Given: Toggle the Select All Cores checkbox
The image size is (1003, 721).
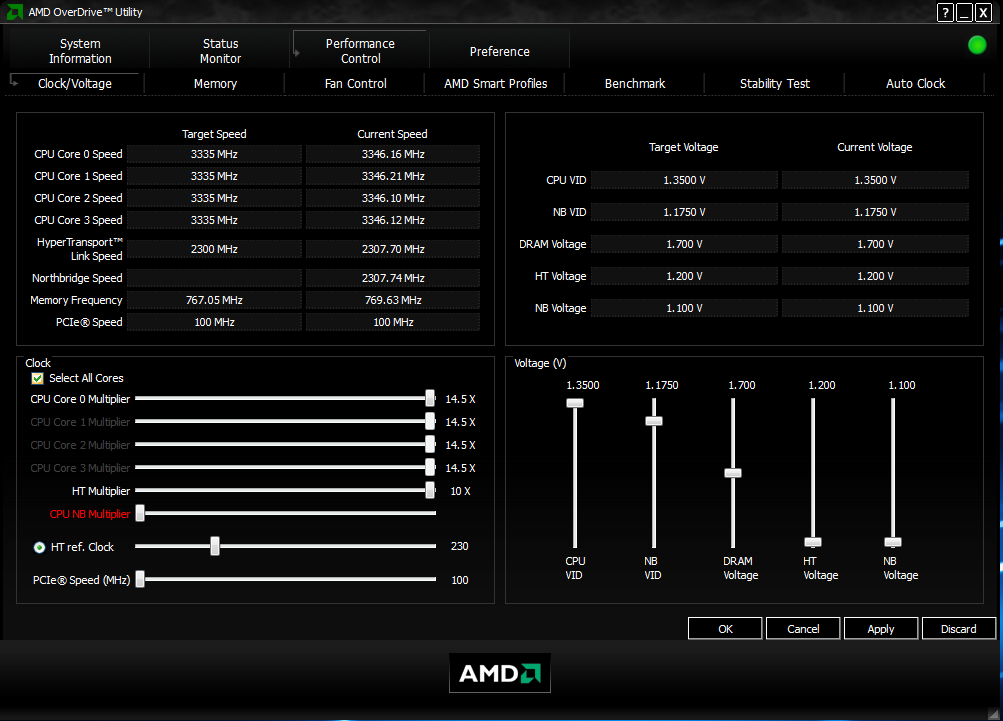Looking at the screenshot, I should (38, 378).
